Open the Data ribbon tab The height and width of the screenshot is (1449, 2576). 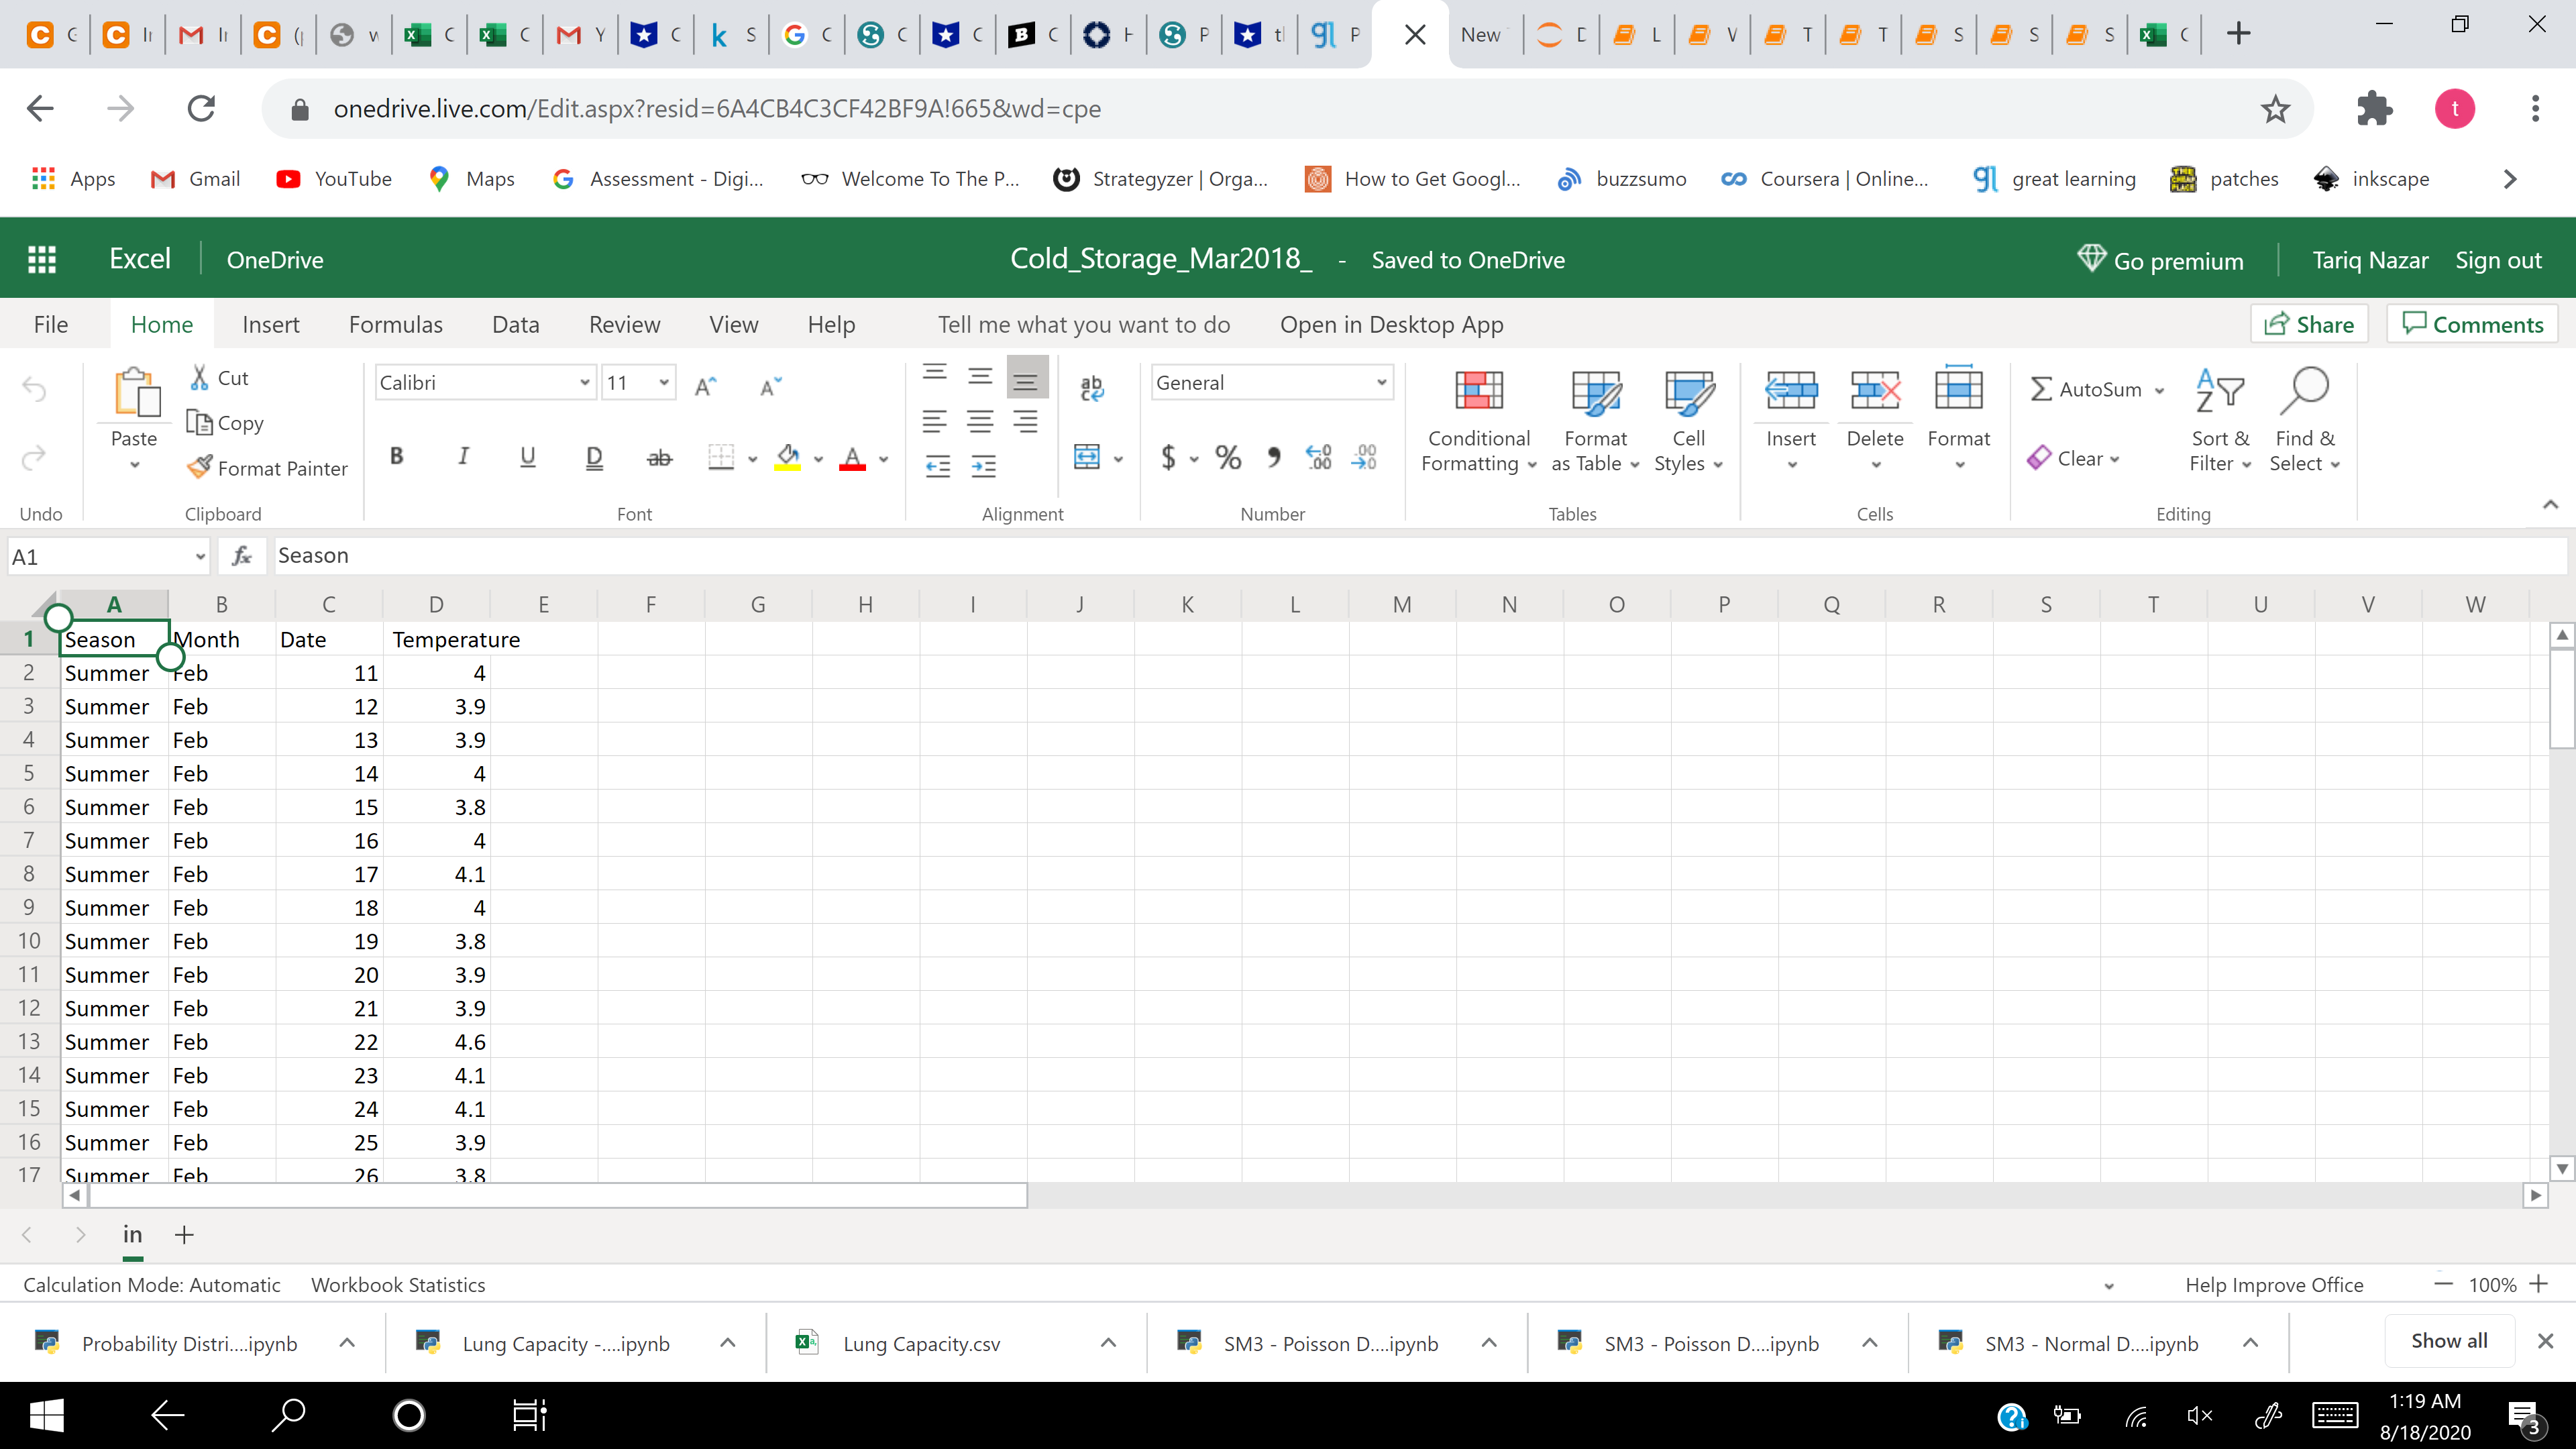515,324
